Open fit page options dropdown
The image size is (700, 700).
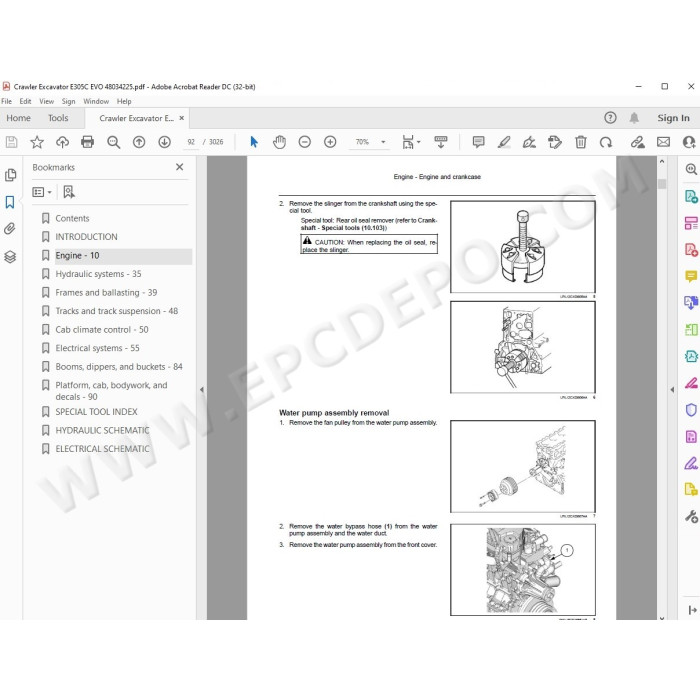pos(411,142)
